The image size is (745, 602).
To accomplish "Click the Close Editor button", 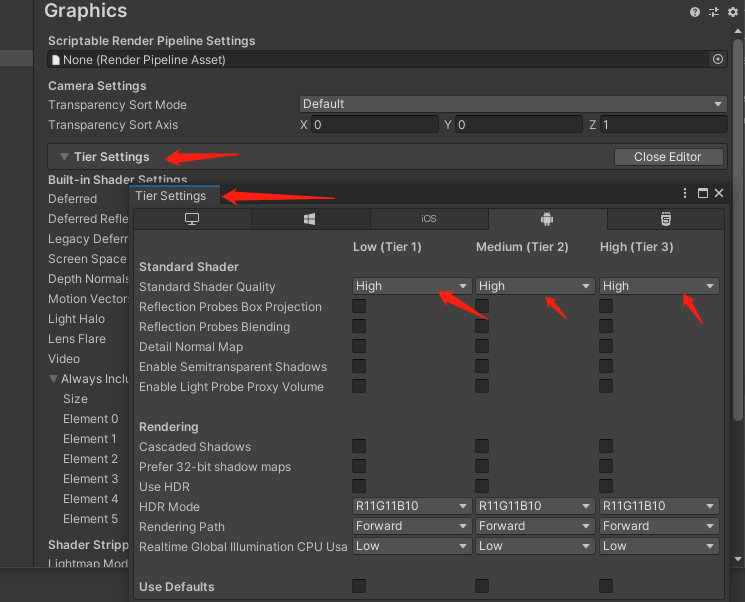I will (x=667, y=157).
